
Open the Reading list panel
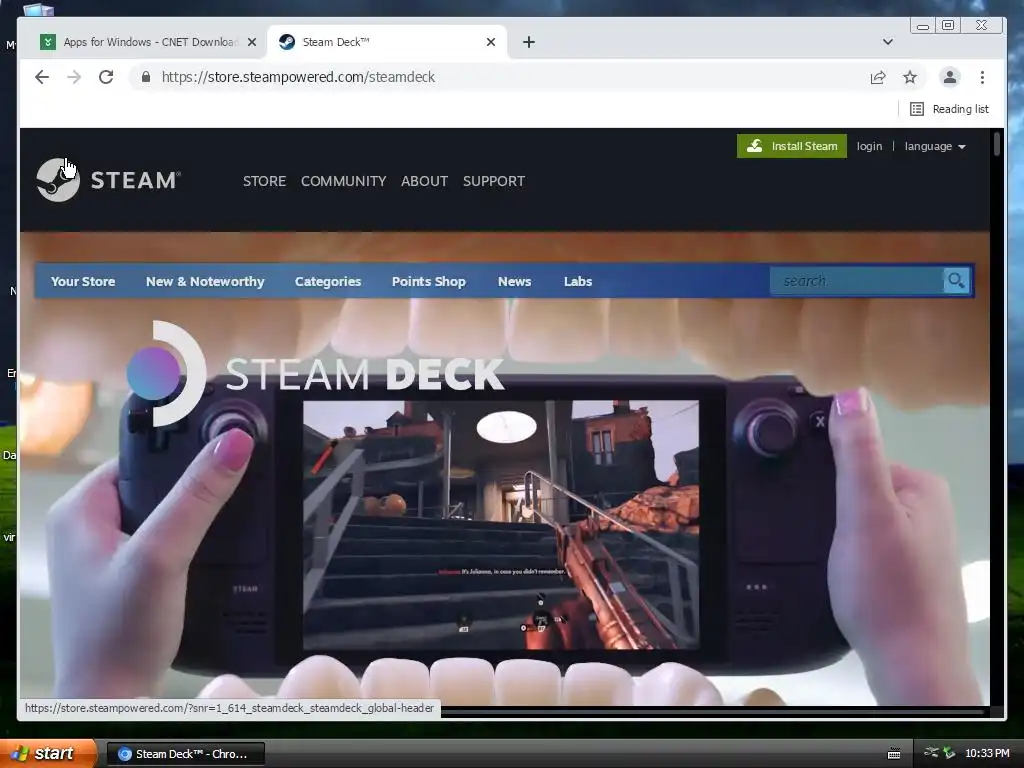(950, 109)
